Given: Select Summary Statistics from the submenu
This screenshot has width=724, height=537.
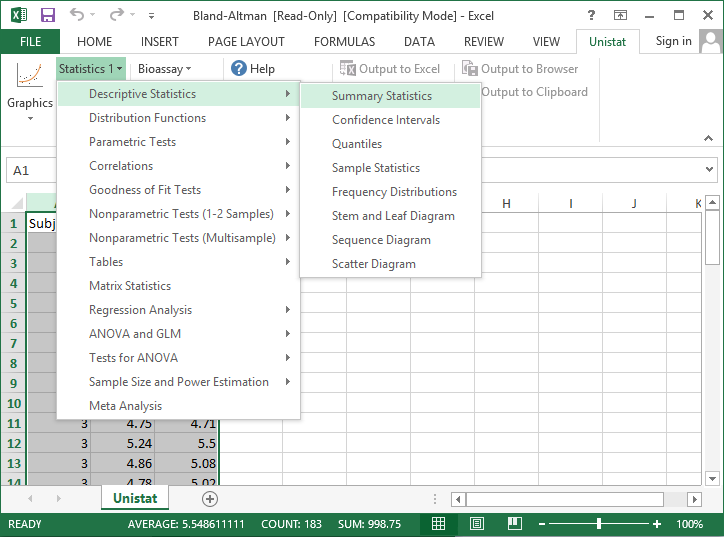Looking at the screenshot, I should 390,96.
